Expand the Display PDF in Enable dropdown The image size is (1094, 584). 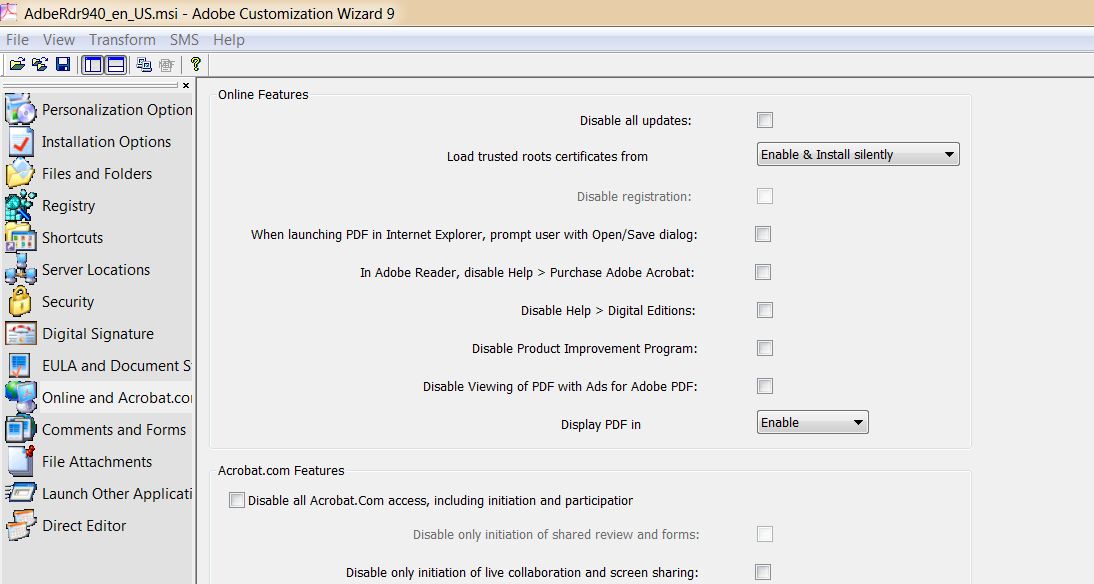coord(813,422)
